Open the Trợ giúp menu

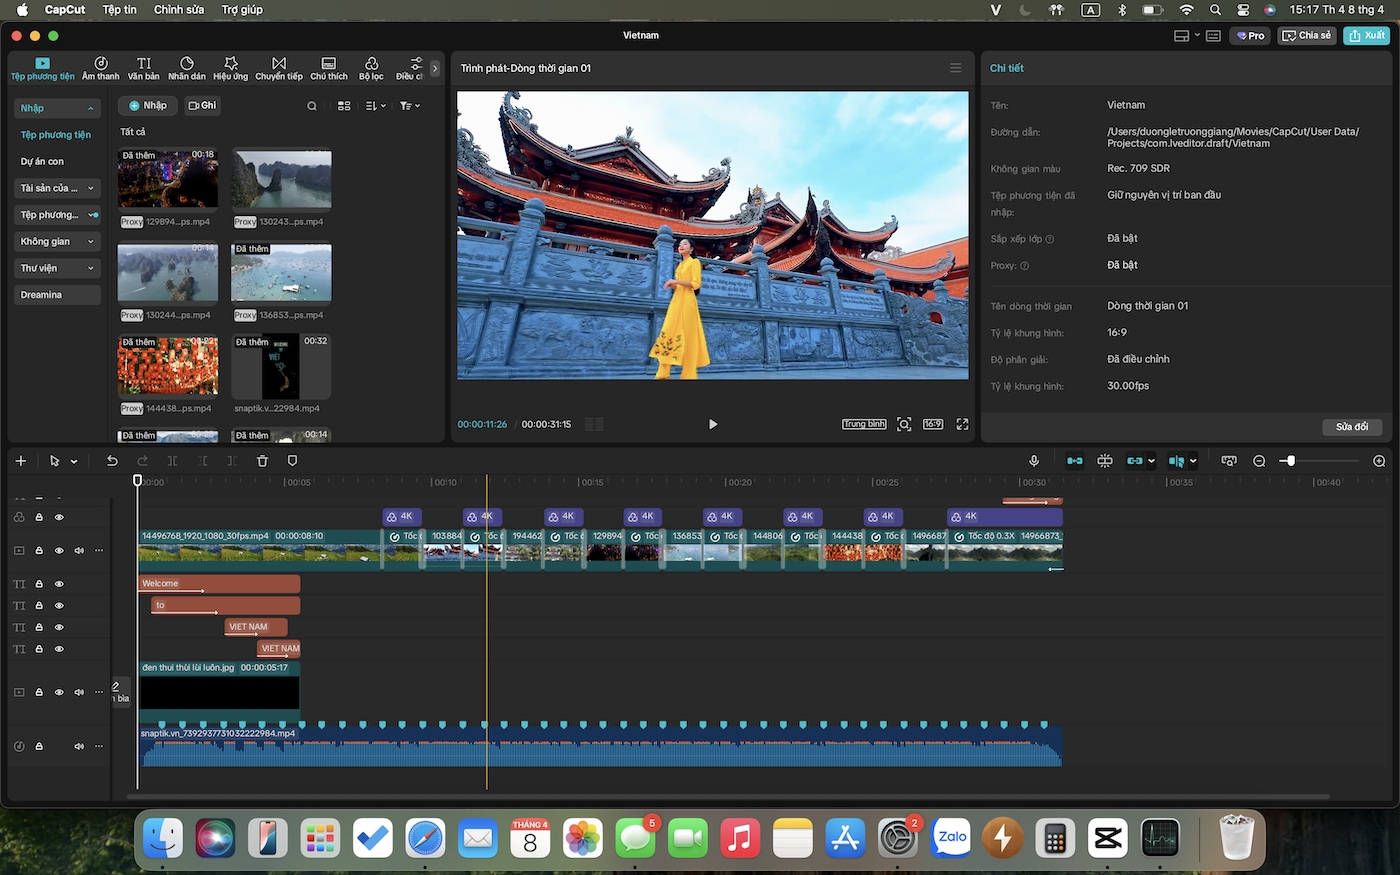(x=242, y=10)
